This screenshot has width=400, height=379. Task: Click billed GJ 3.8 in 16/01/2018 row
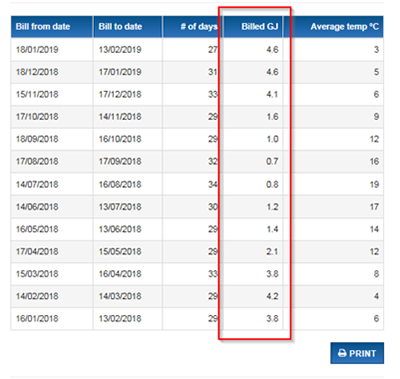pyautogui.click(x=272, y=318)
